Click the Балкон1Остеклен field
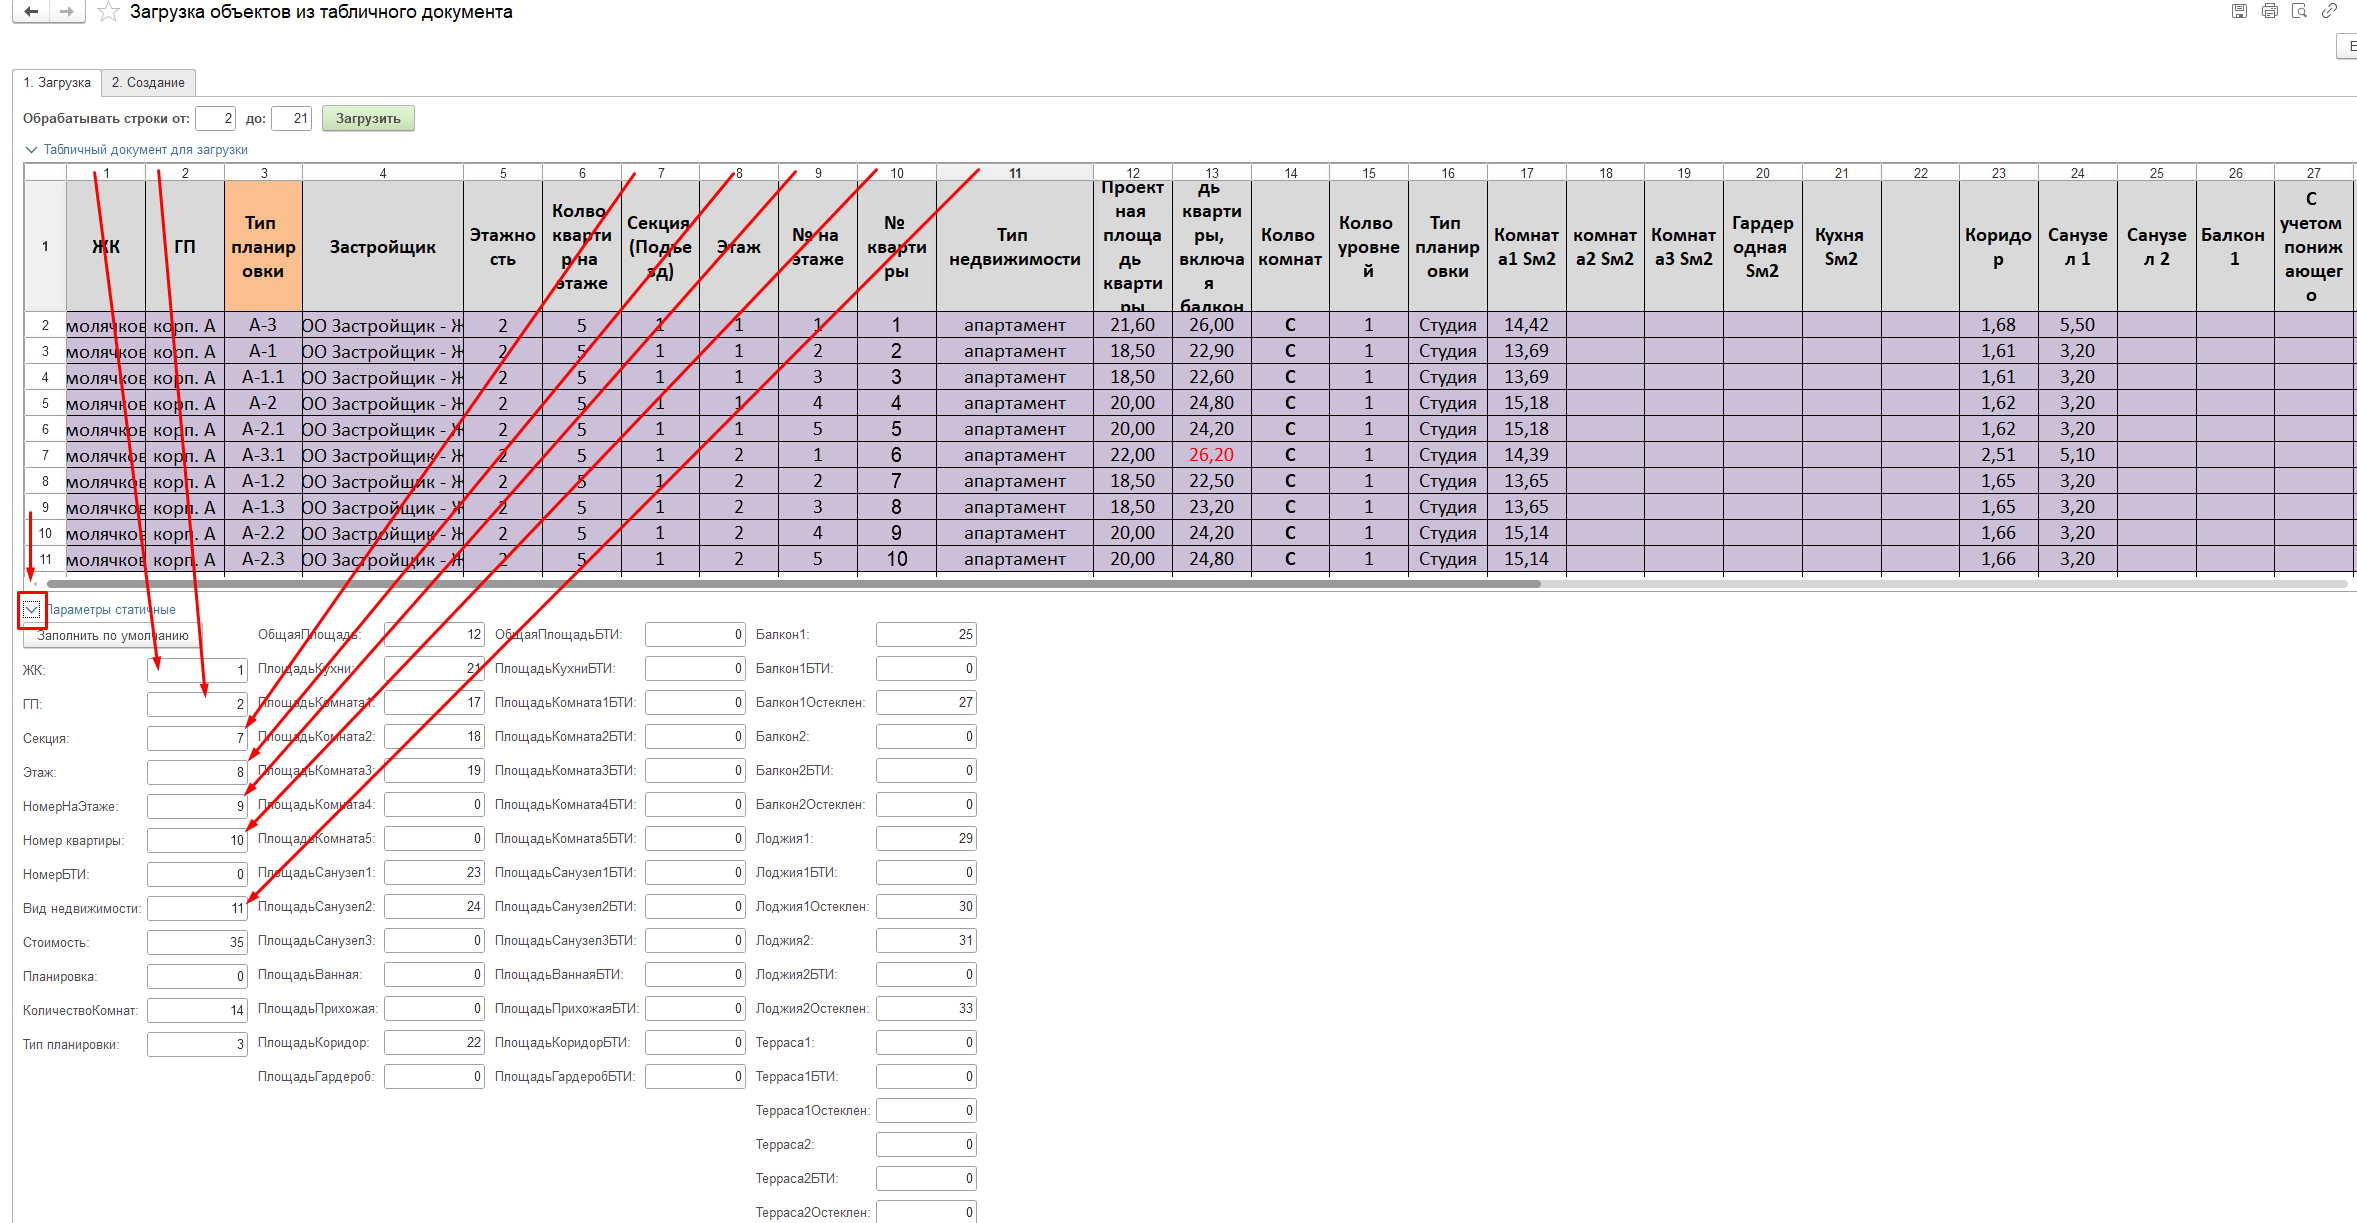The image size is (2357, 1223). (x=926, y=702)
